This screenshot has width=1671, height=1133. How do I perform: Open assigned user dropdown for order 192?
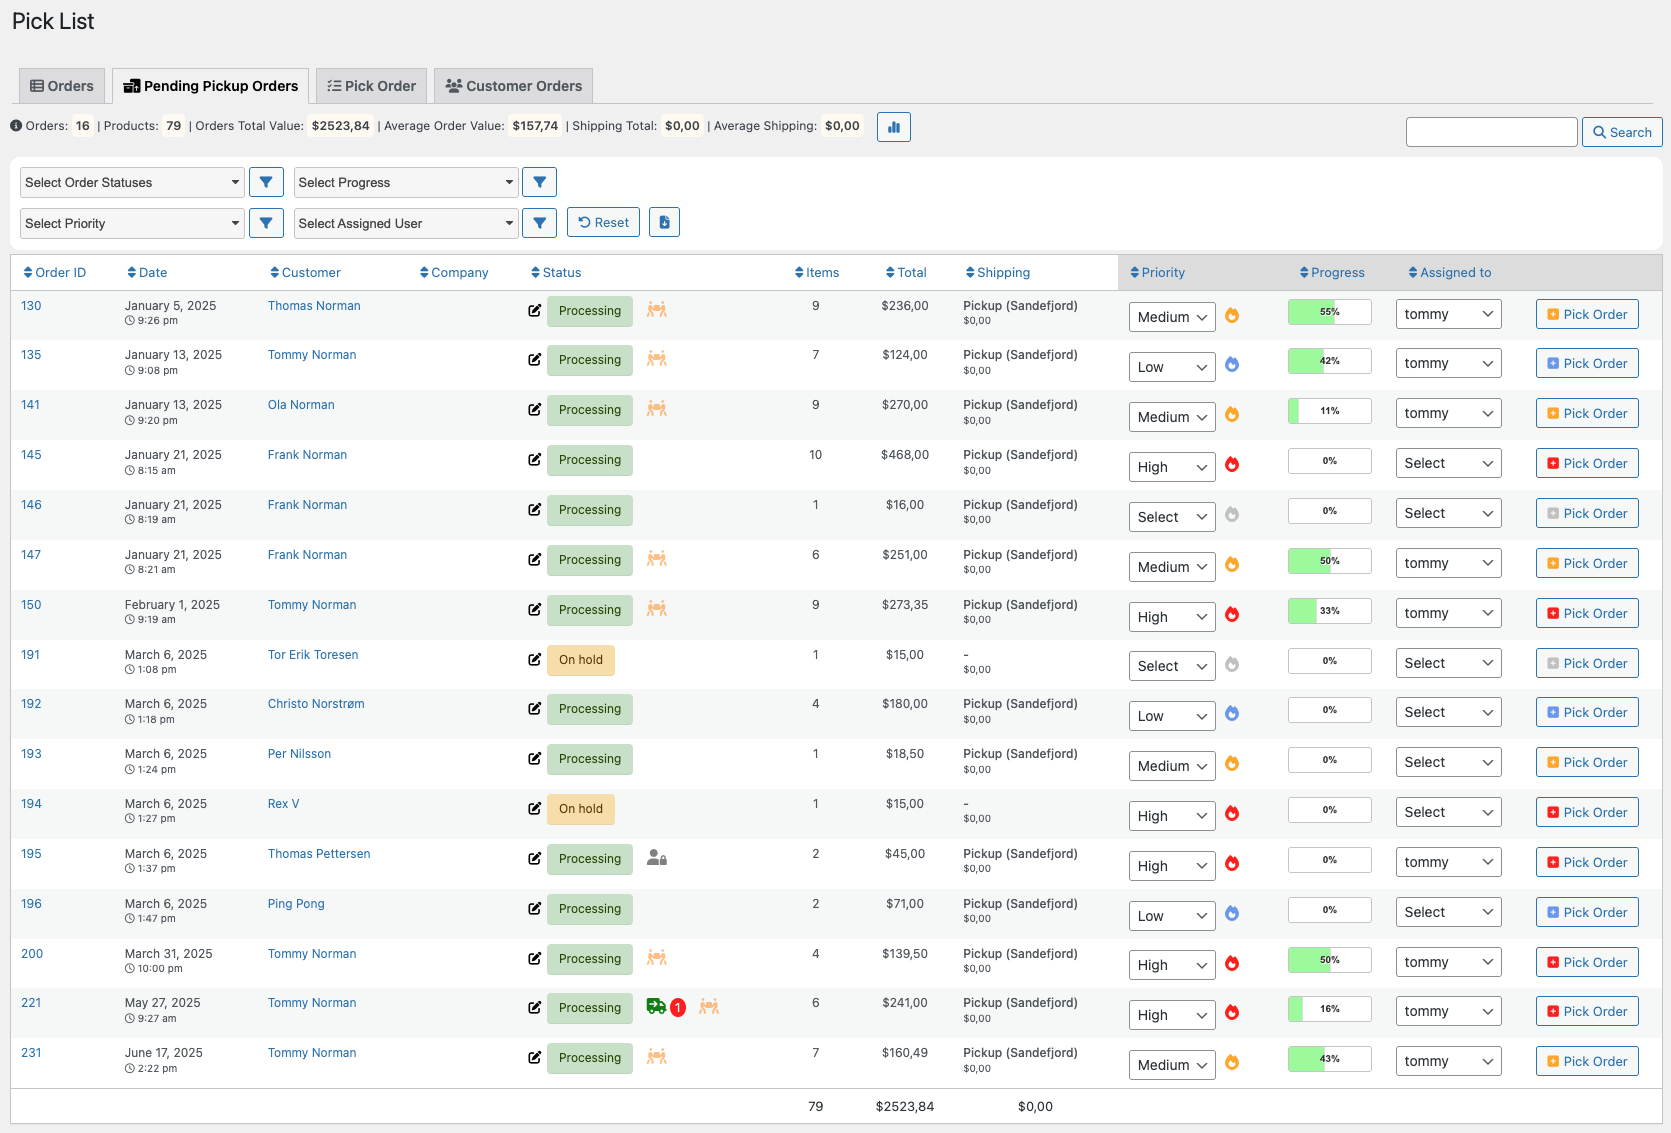coord(1447,713)
